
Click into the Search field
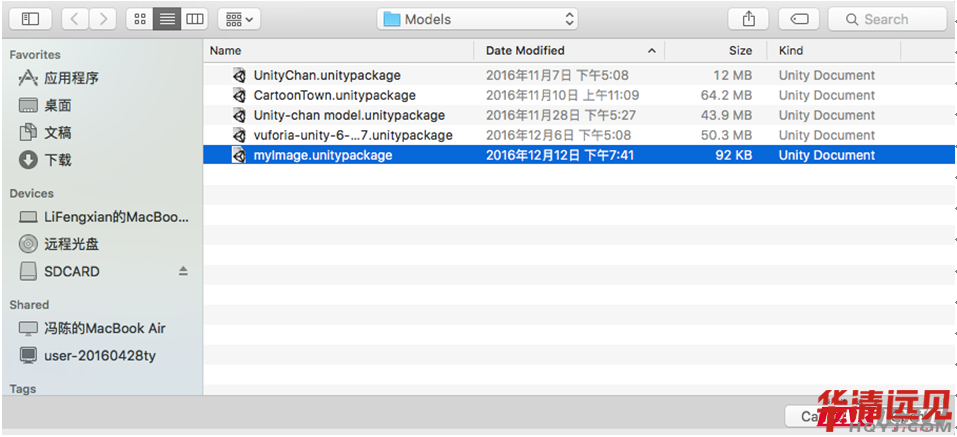click(x=895, y=19)
